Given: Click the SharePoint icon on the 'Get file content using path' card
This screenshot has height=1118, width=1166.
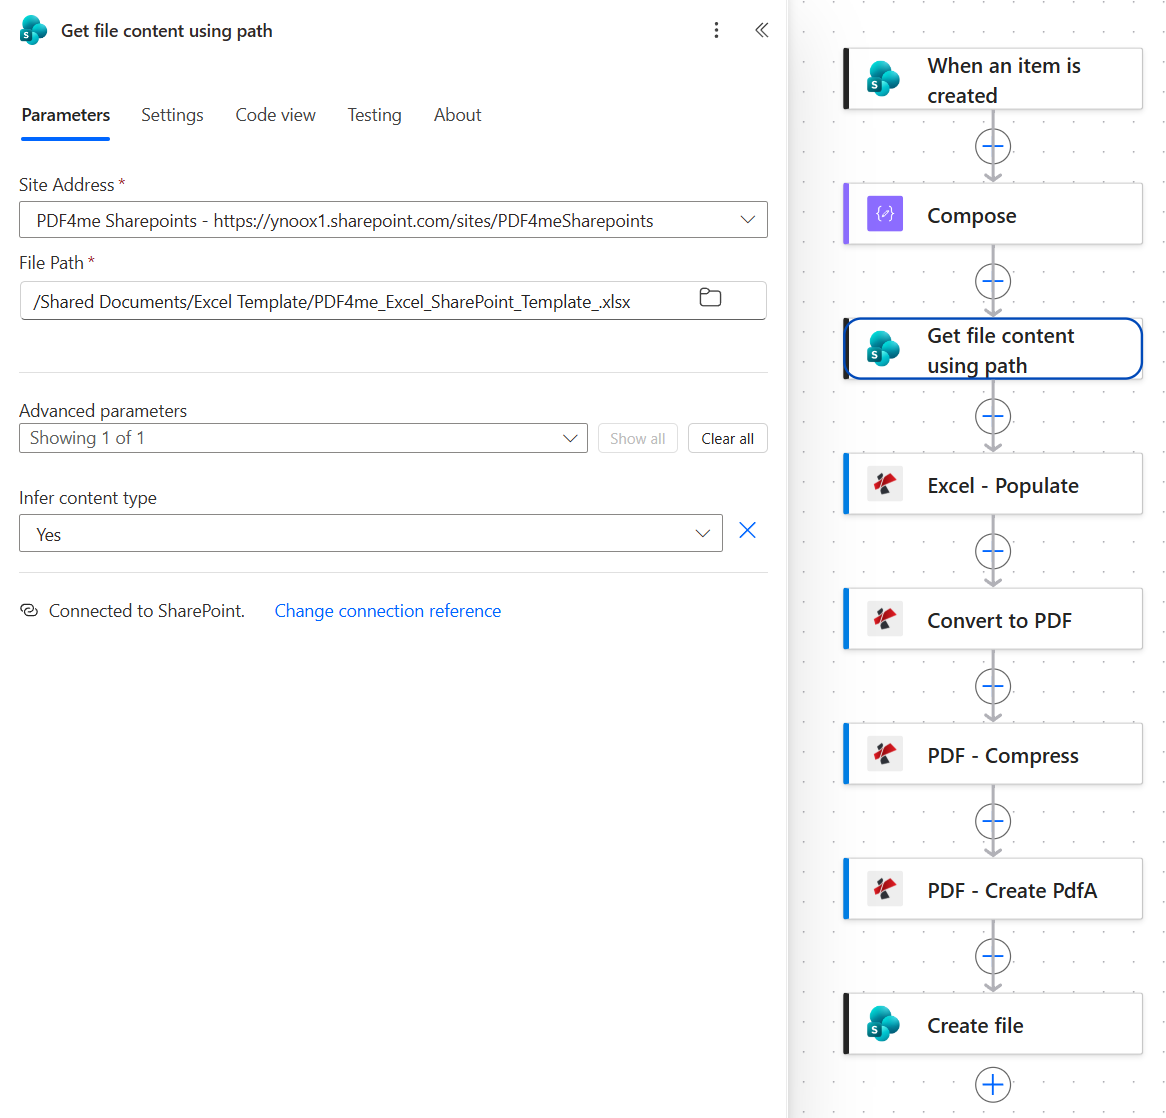Looking at the screenshot, I should (883, 349).
